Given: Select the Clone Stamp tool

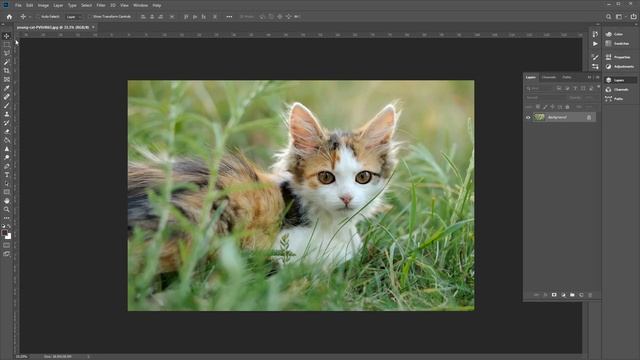Looking at the screenshot, I should coord(7,114).
